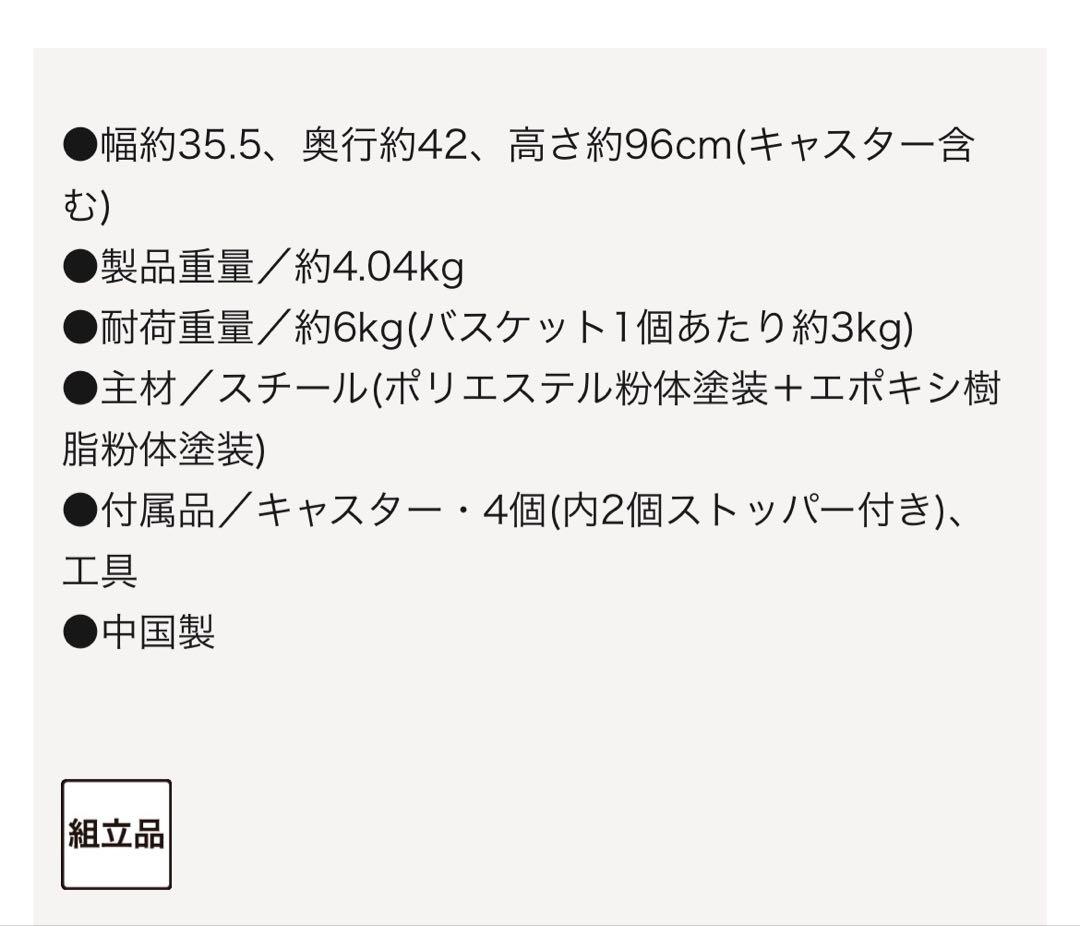Screen dimensions: 1080x926
Task: Click the bullet before 付属品 accessories line
Action: point(80,511)
